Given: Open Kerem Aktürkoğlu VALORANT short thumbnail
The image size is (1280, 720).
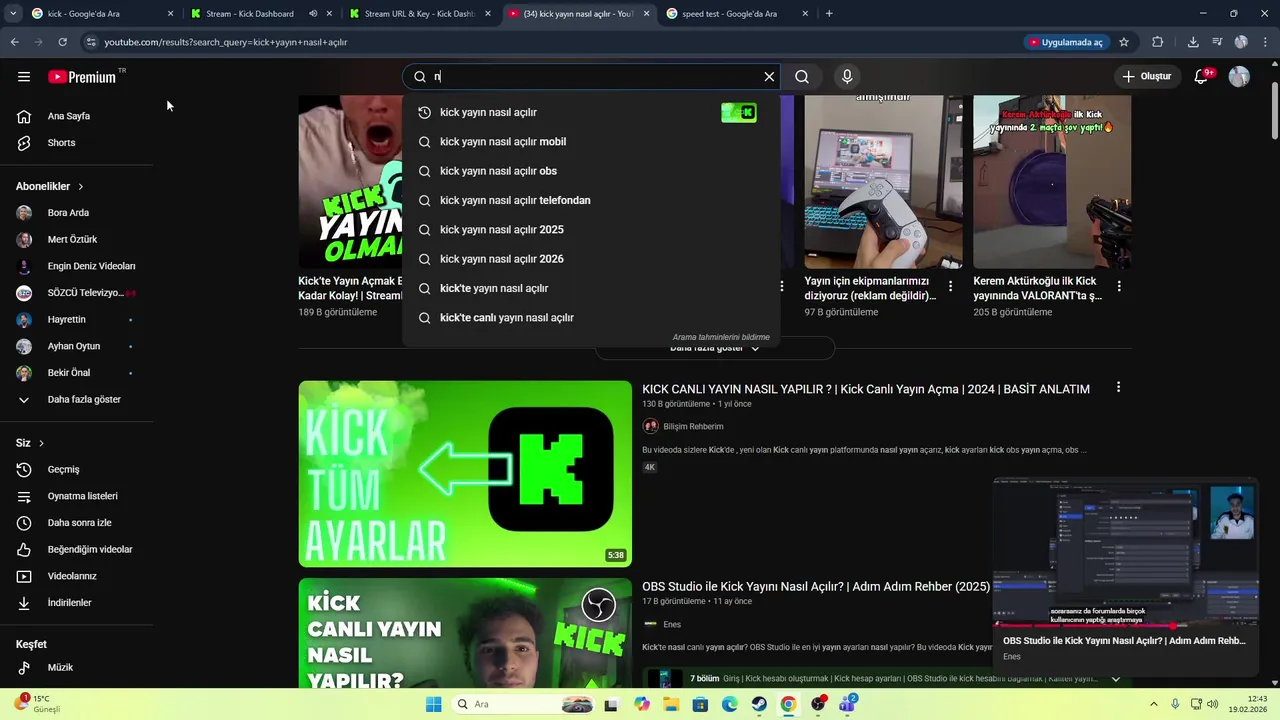Looking at the screenshot, I should (x=1052, y=182).
